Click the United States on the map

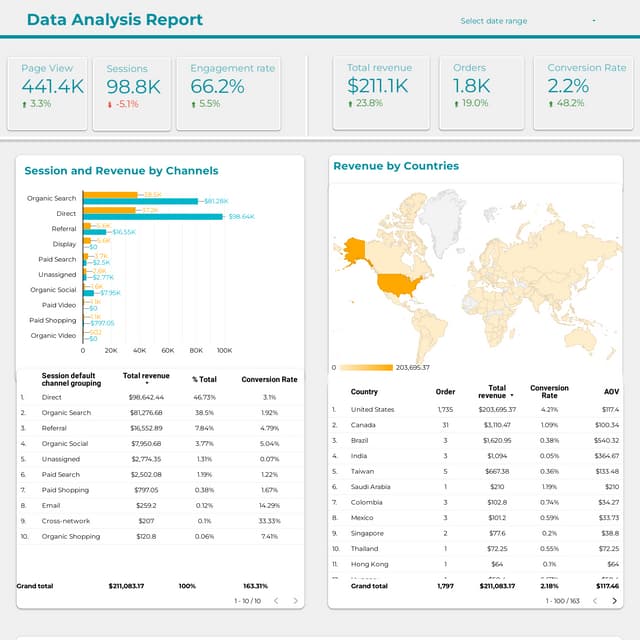397,284
